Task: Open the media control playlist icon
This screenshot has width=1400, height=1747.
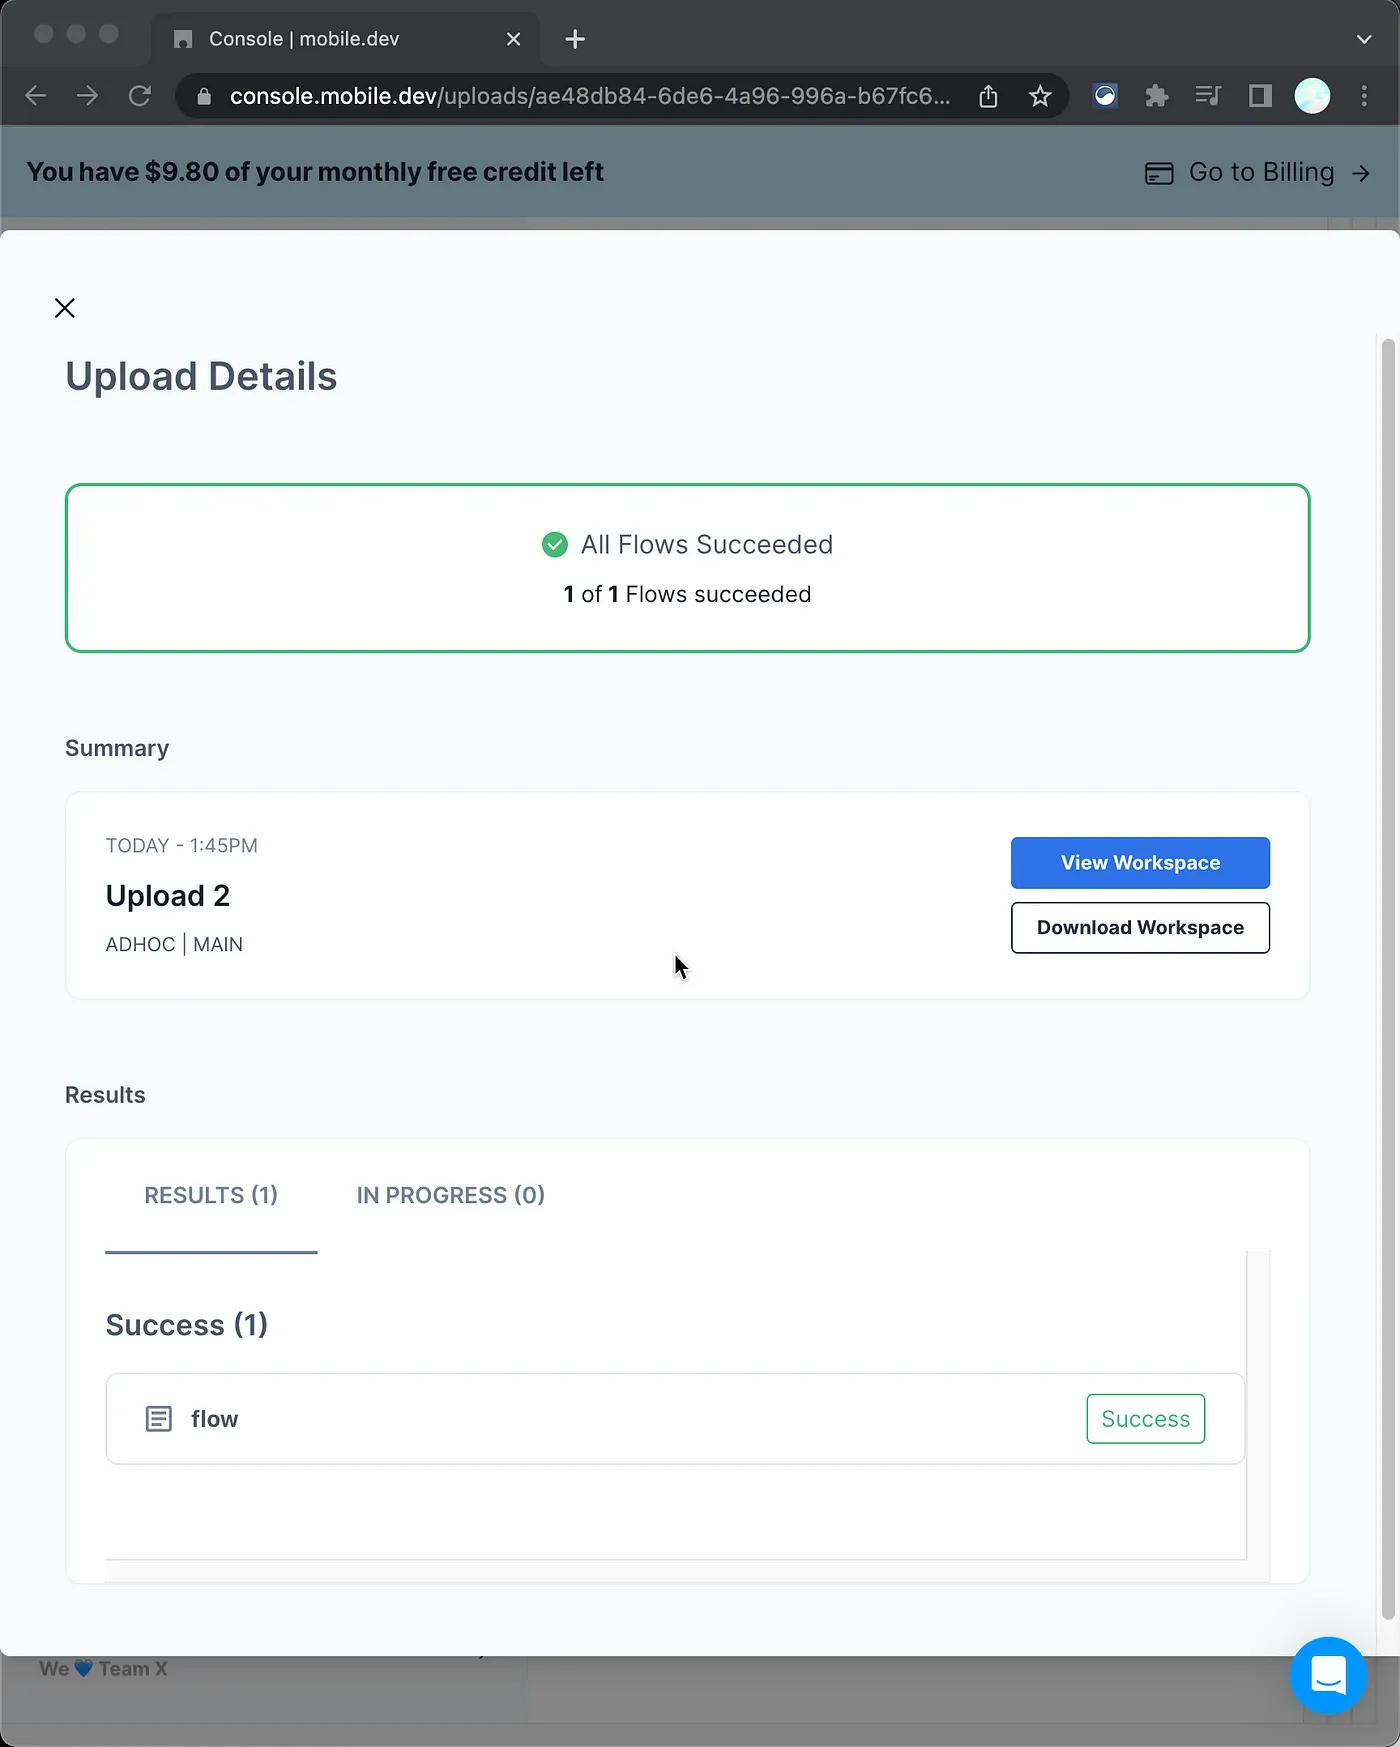Action: tap(1208, 96)
